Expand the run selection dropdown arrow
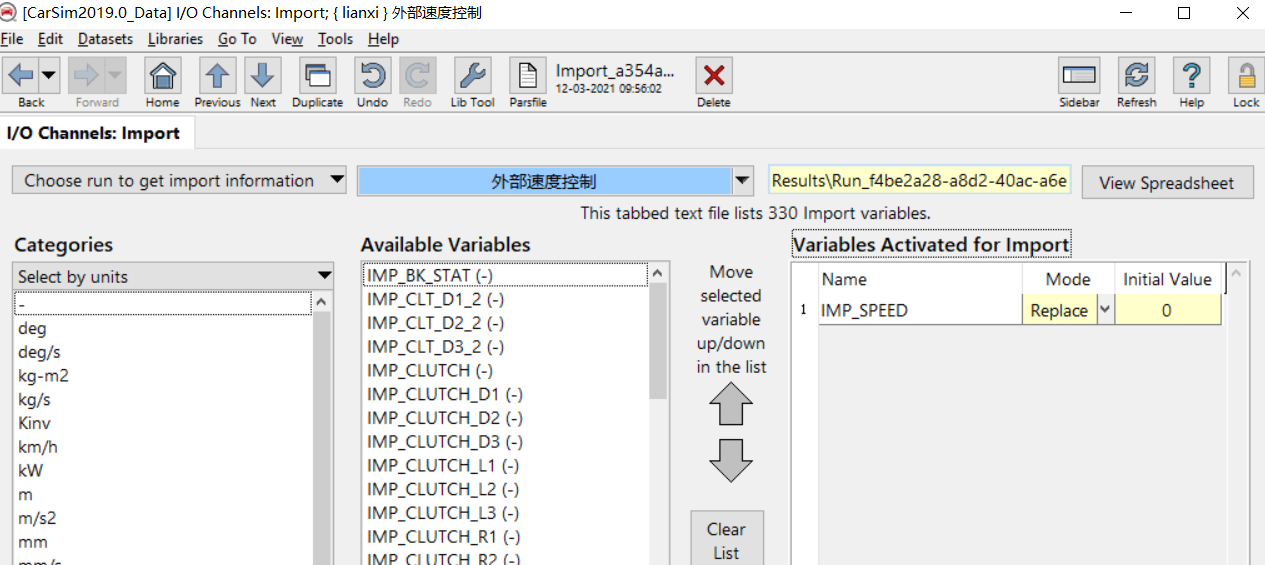Viewport: 1265px width, 565px height. [x=742, y=181]
